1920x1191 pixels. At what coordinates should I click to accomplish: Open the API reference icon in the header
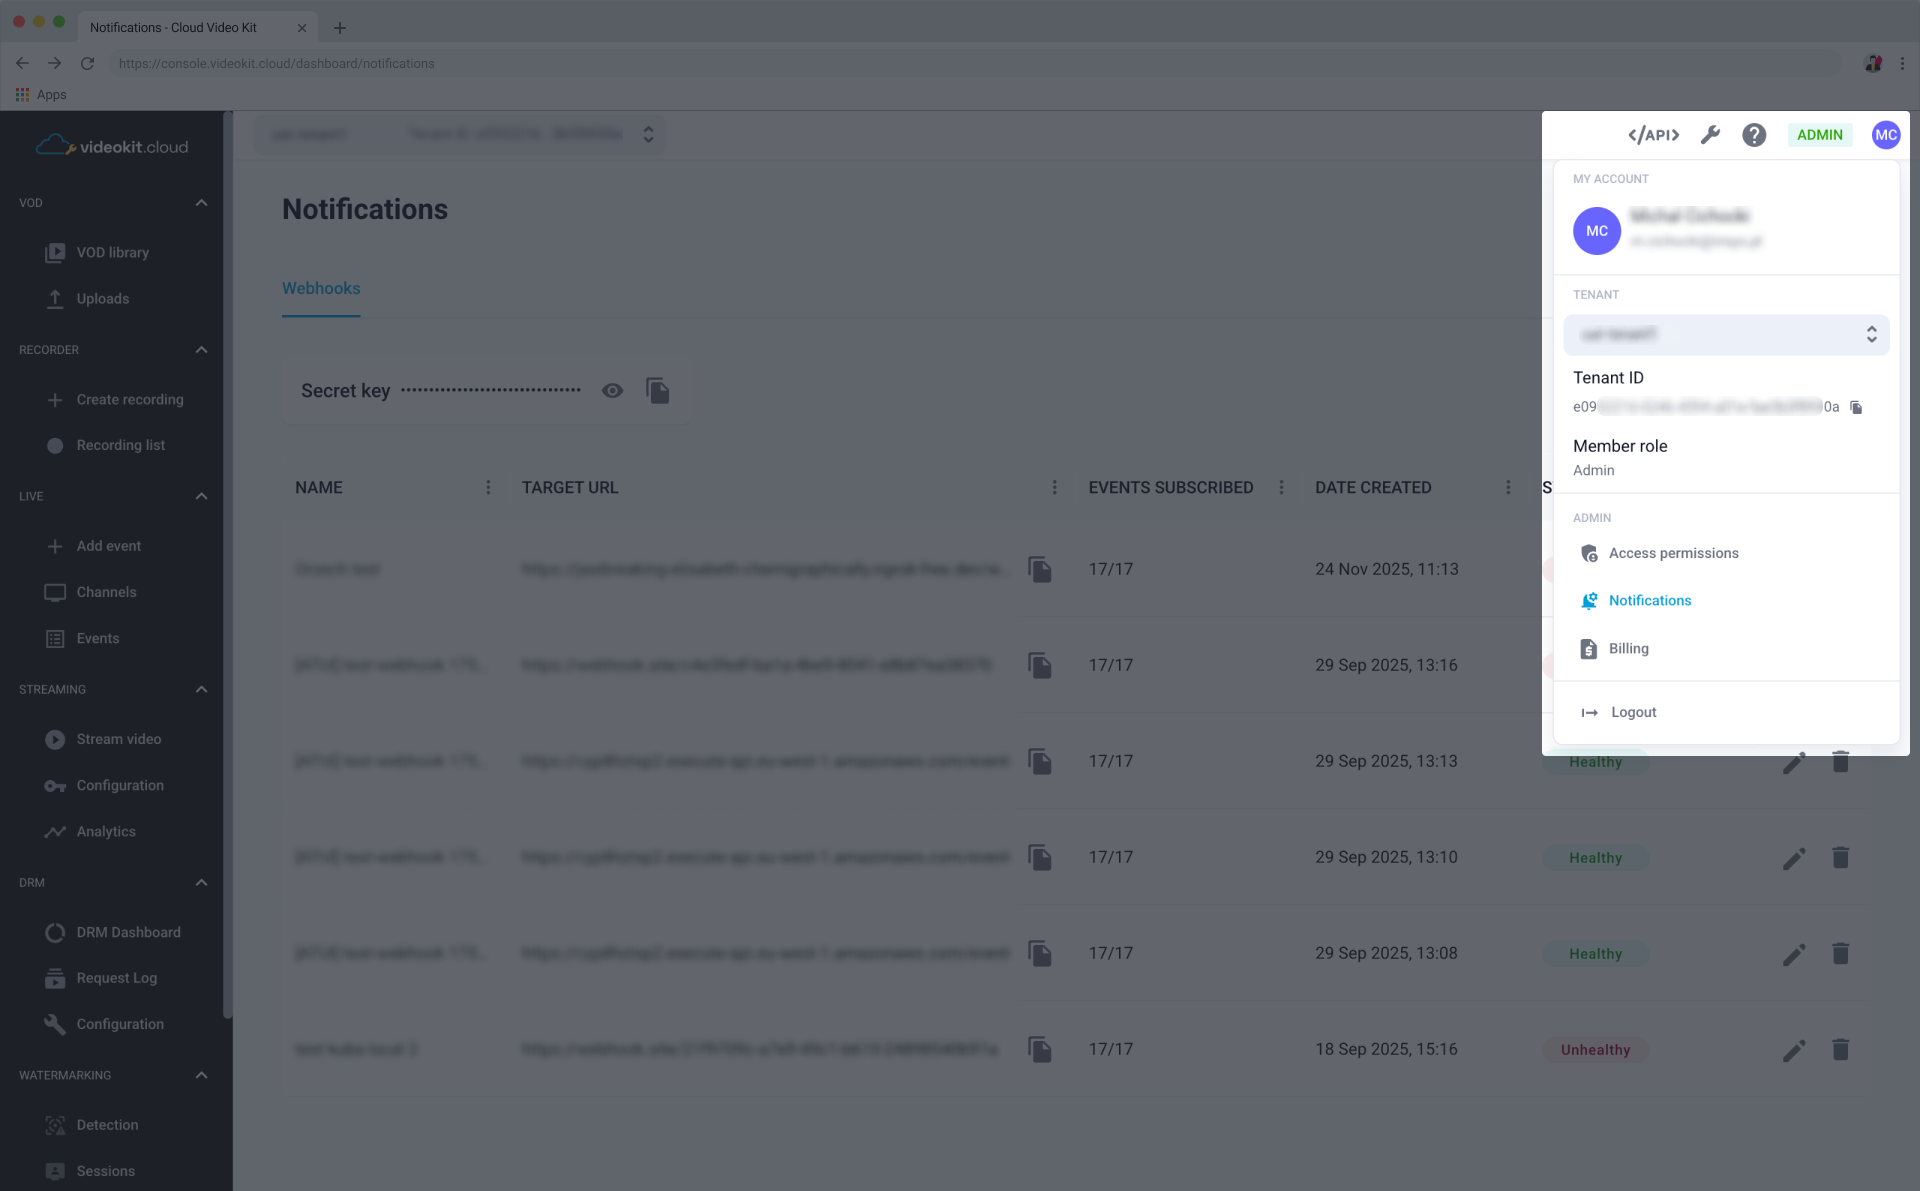pos(1652,134)
